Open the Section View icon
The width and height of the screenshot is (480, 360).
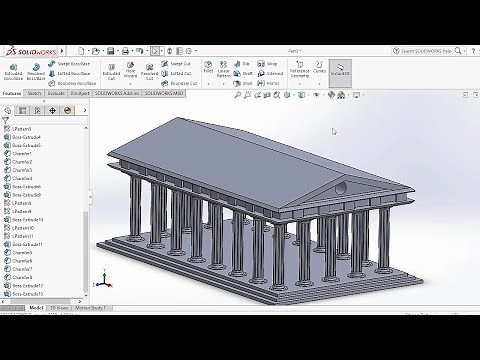[x=267, y=95]
